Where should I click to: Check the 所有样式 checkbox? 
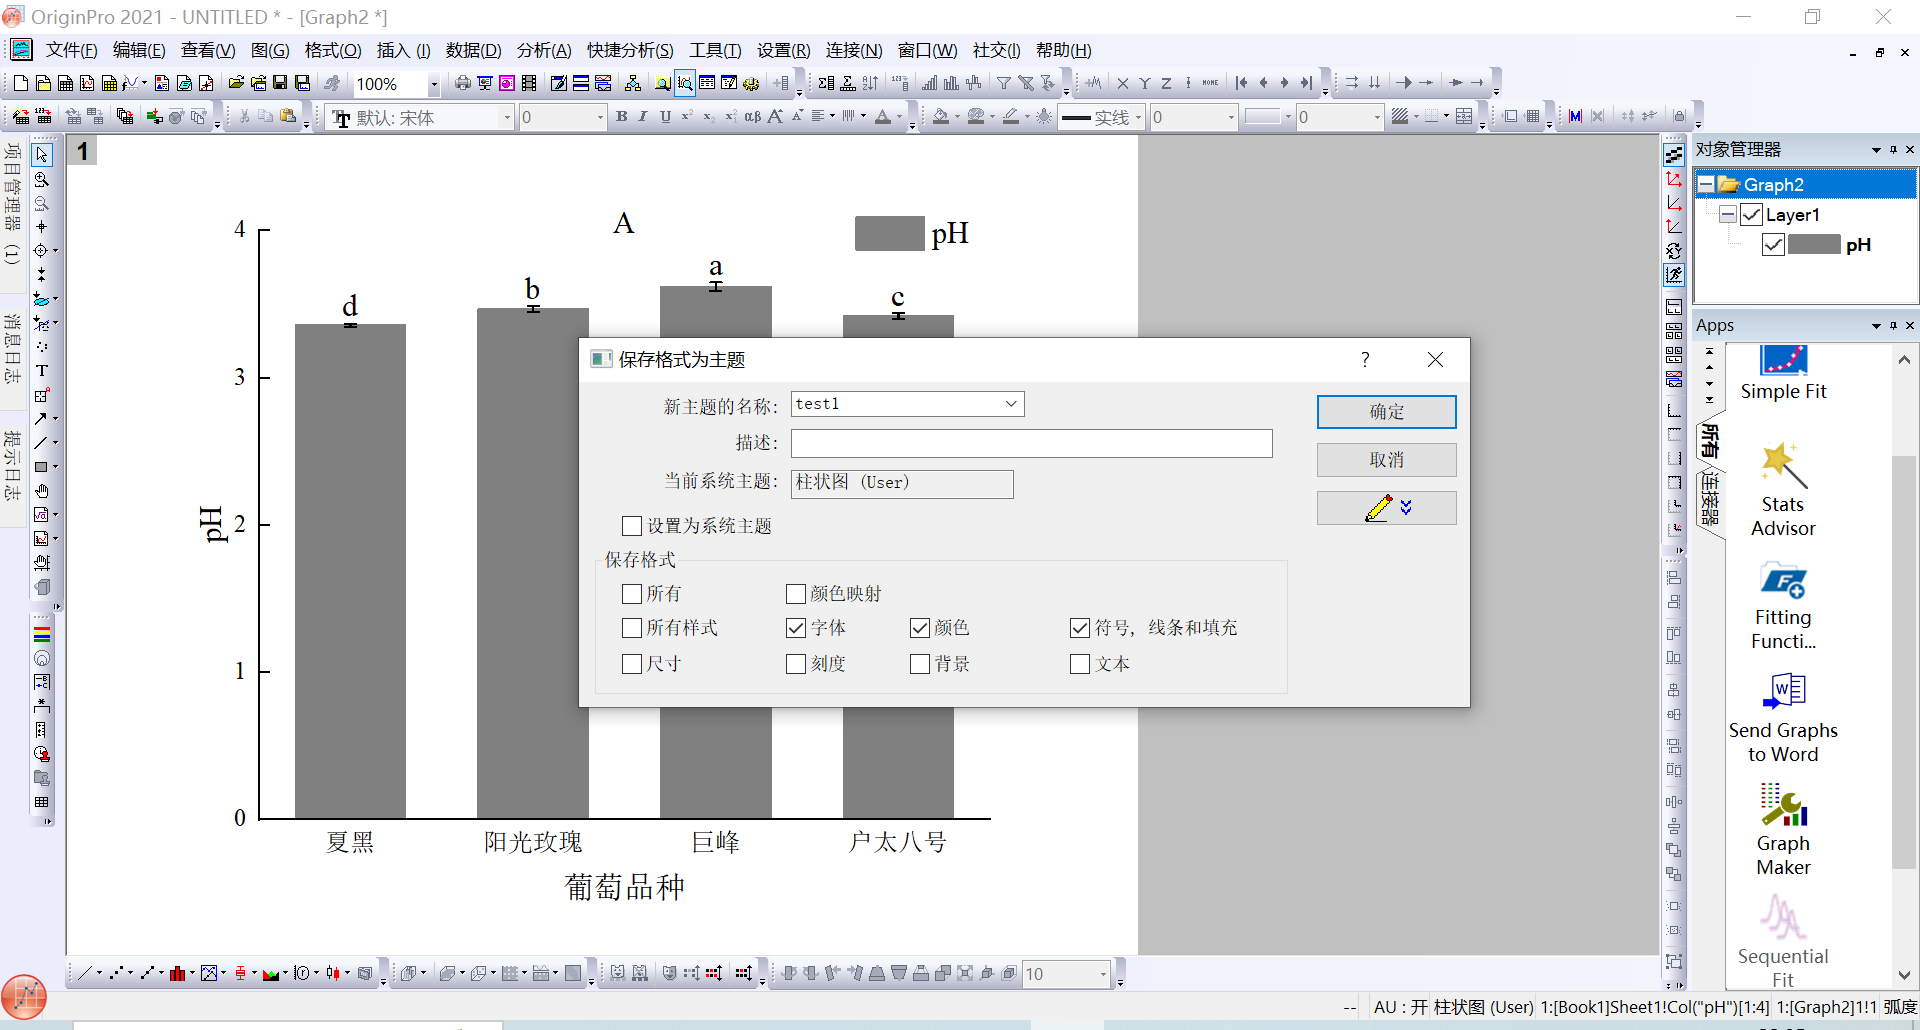(x=632, y=628)
